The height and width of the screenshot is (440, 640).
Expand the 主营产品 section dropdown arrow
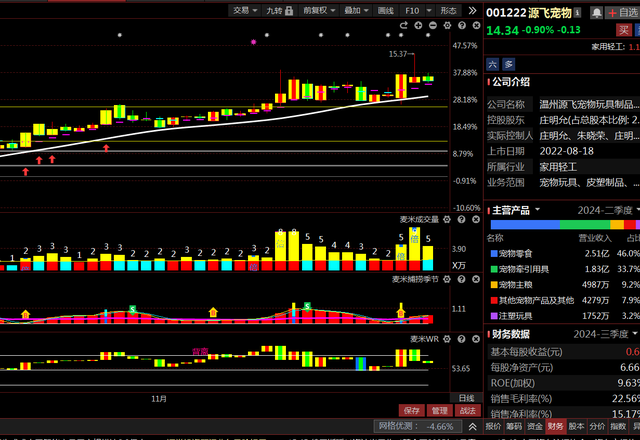pos(538,210)
